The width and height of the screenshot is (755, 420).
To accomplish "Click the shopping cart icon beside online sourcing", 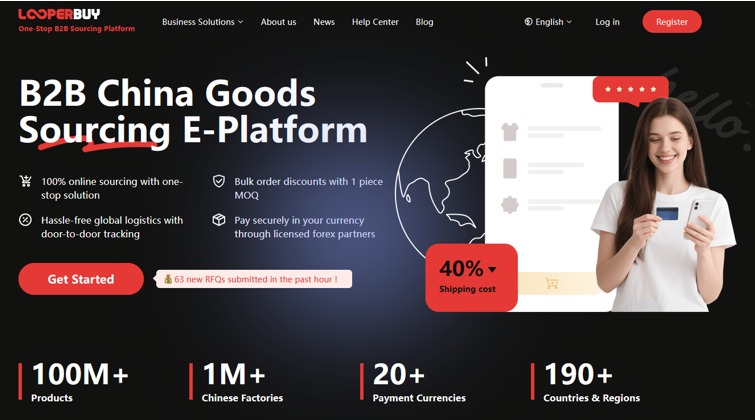I will tap(26, 181).
